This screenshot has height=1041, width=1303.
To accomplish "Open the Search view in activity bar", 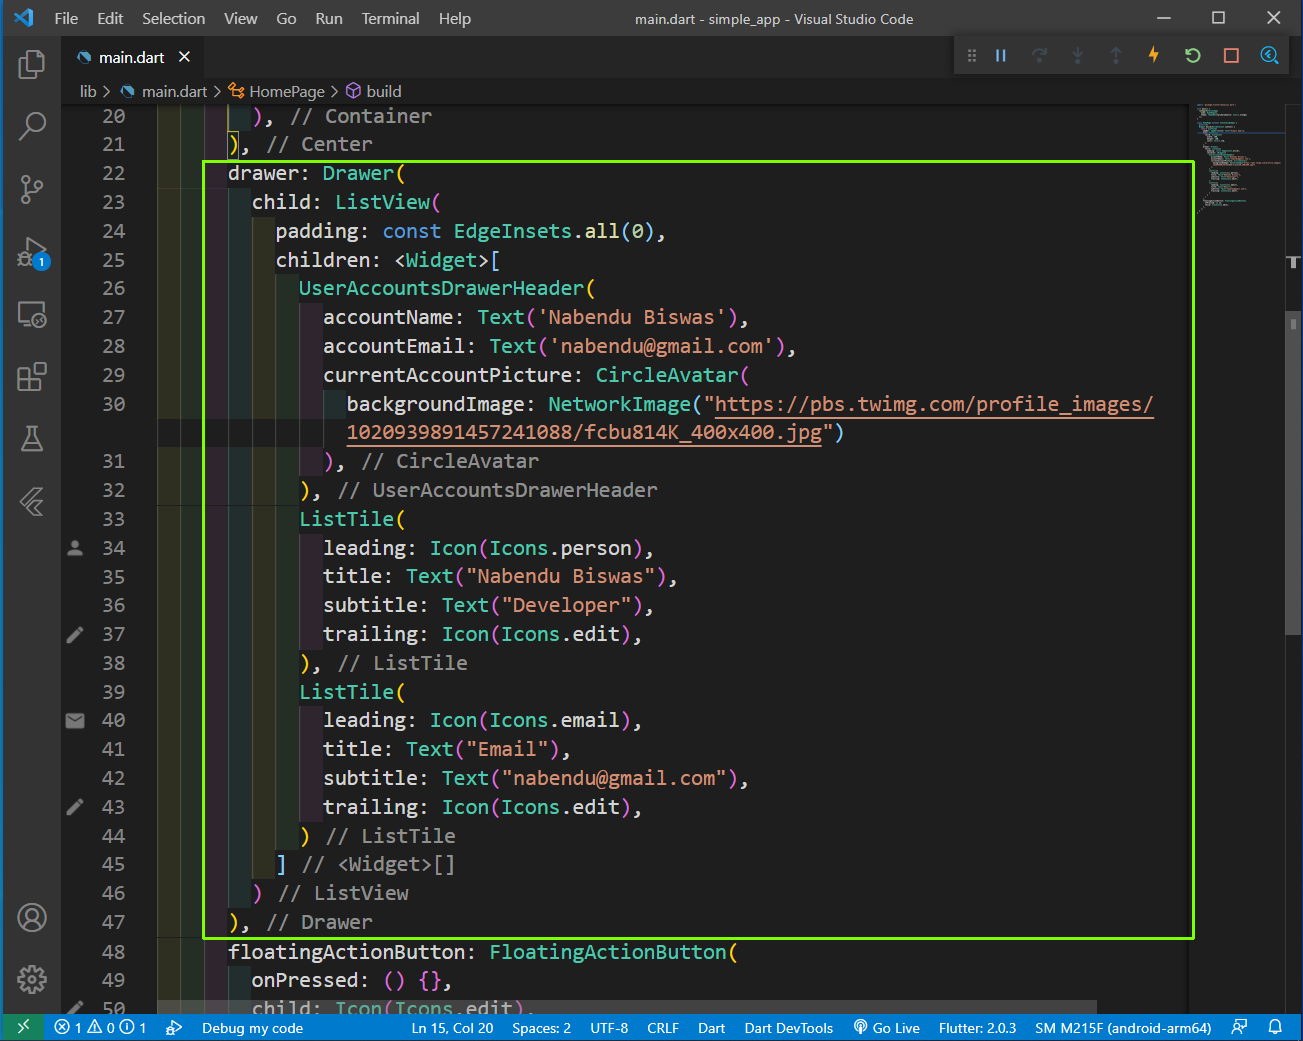I will [32, 126].
